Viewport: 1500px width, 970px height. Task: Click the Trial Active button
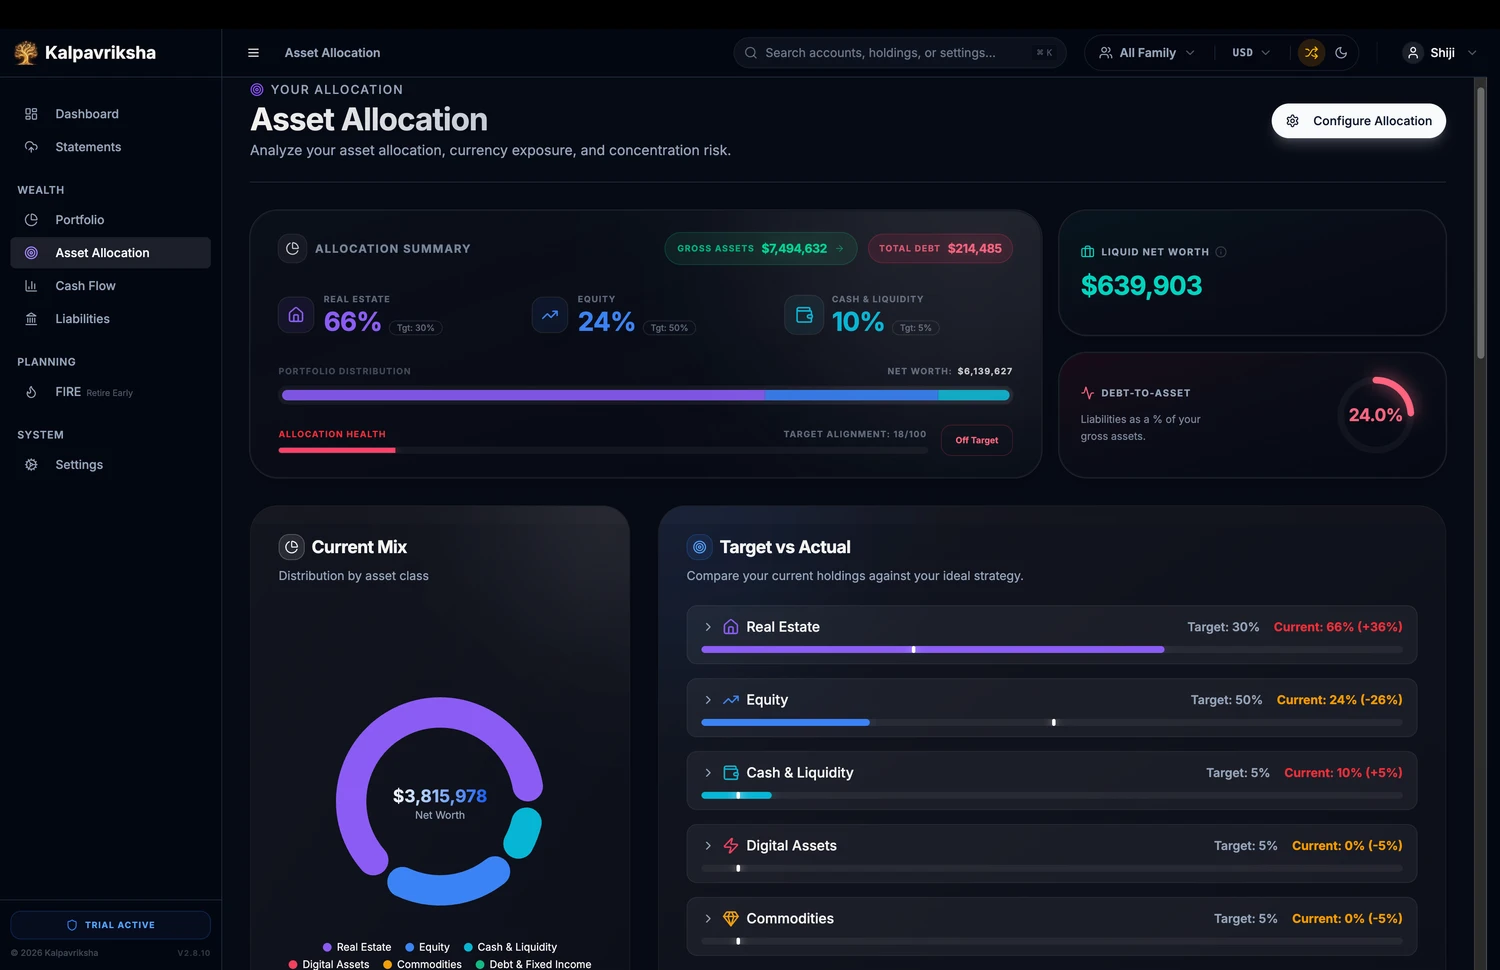[x=111, y=925]
